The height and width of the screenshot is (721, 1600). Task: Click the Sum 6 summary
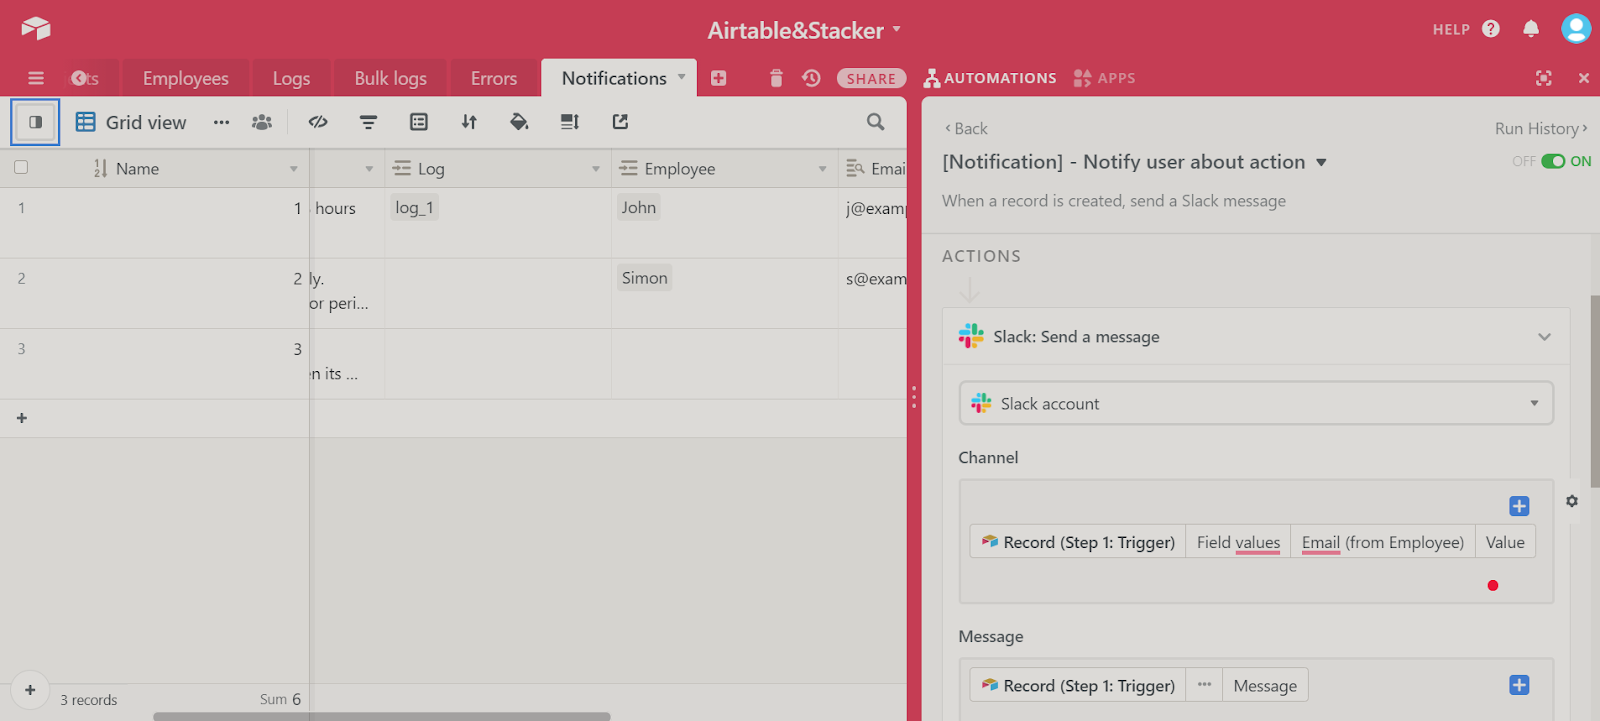click(x=280, y=699)
